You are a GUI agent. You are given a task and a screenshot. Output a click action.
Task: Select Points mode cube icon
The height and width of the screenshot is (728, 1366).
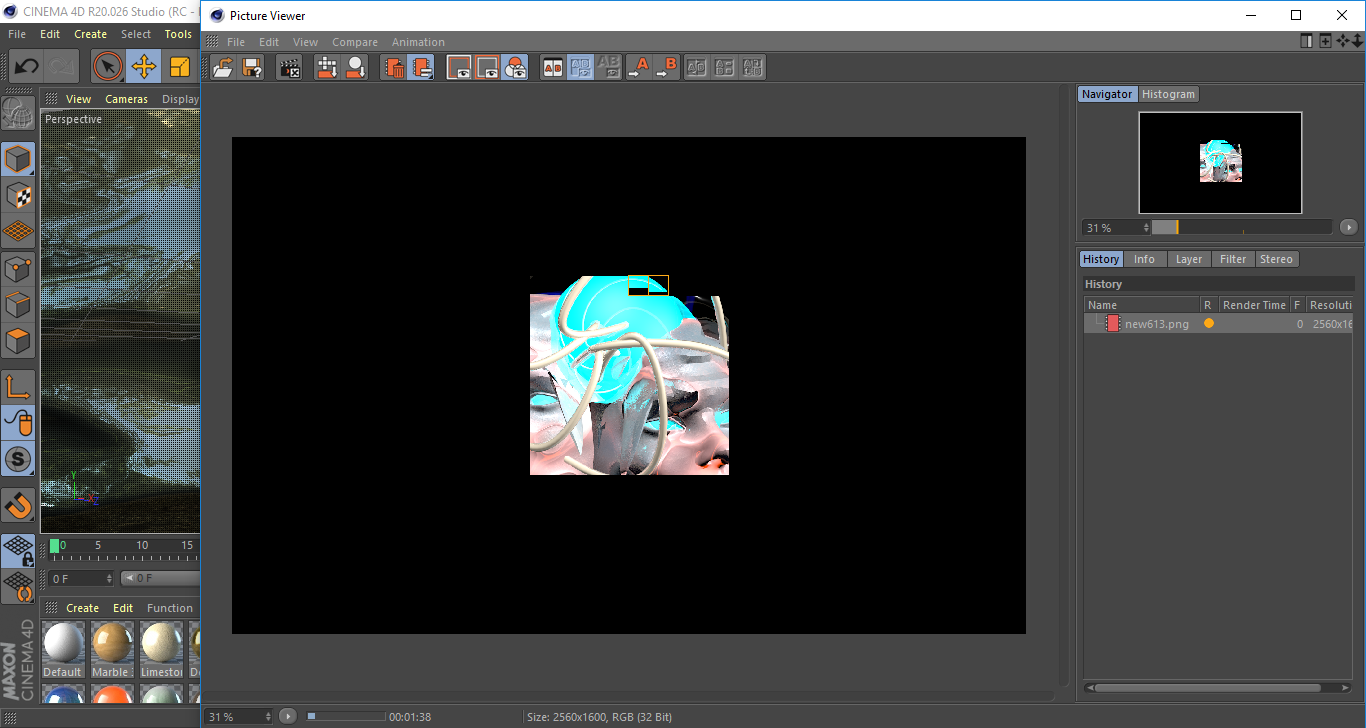18,268
